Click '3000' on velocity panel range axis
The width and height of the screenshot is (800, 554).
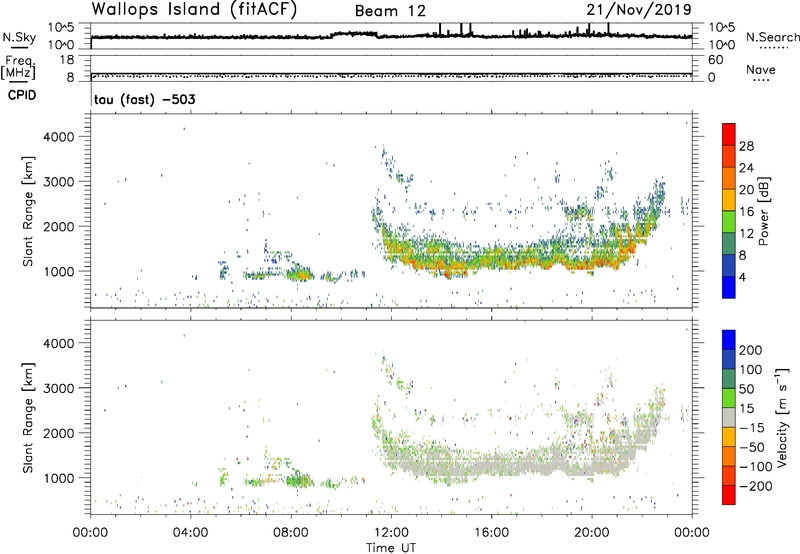pyautogui.click(x=58, y=388)
